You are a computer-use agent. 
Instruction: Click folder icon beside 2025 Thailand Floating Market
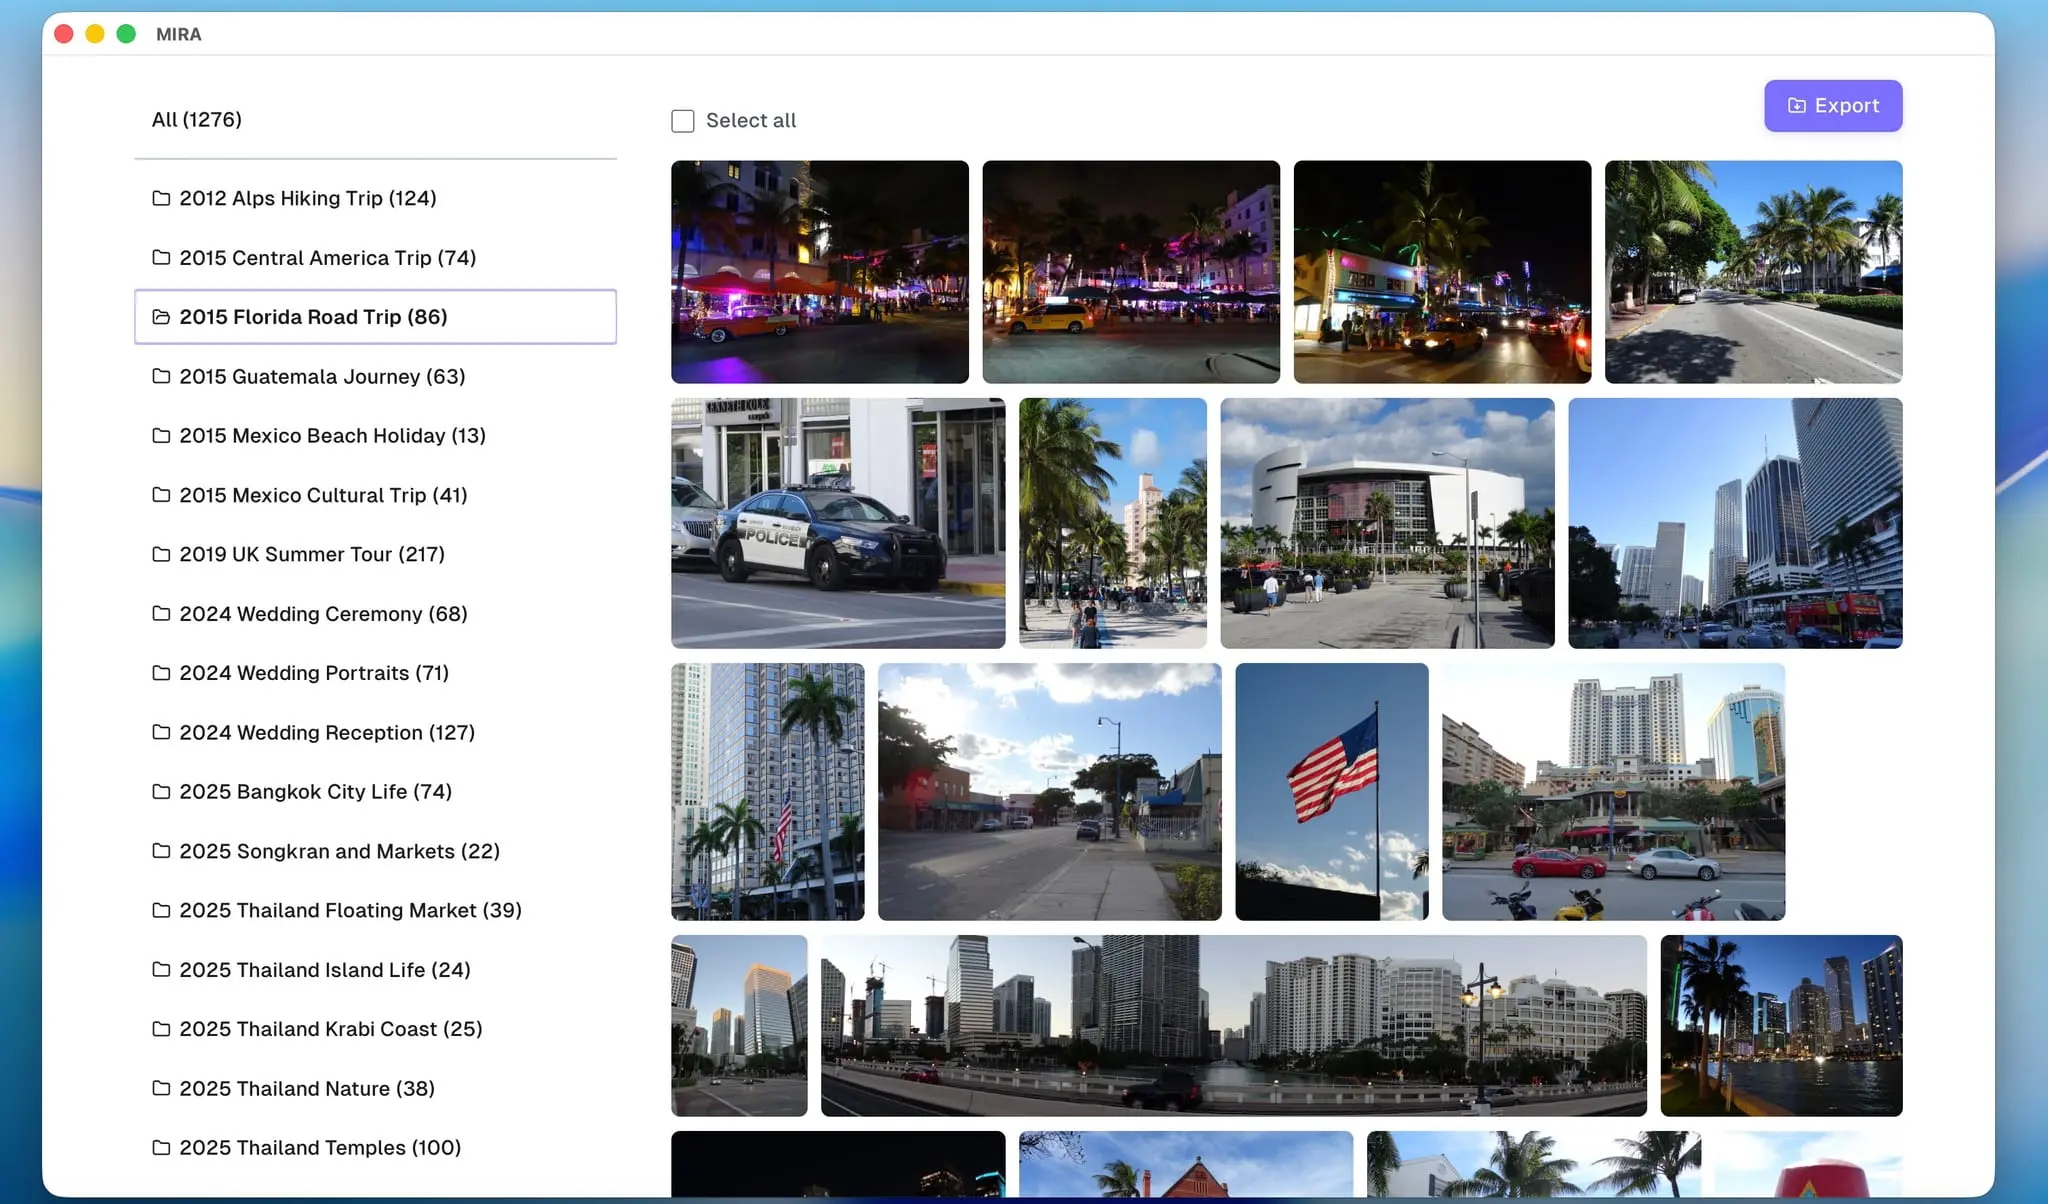161,911
